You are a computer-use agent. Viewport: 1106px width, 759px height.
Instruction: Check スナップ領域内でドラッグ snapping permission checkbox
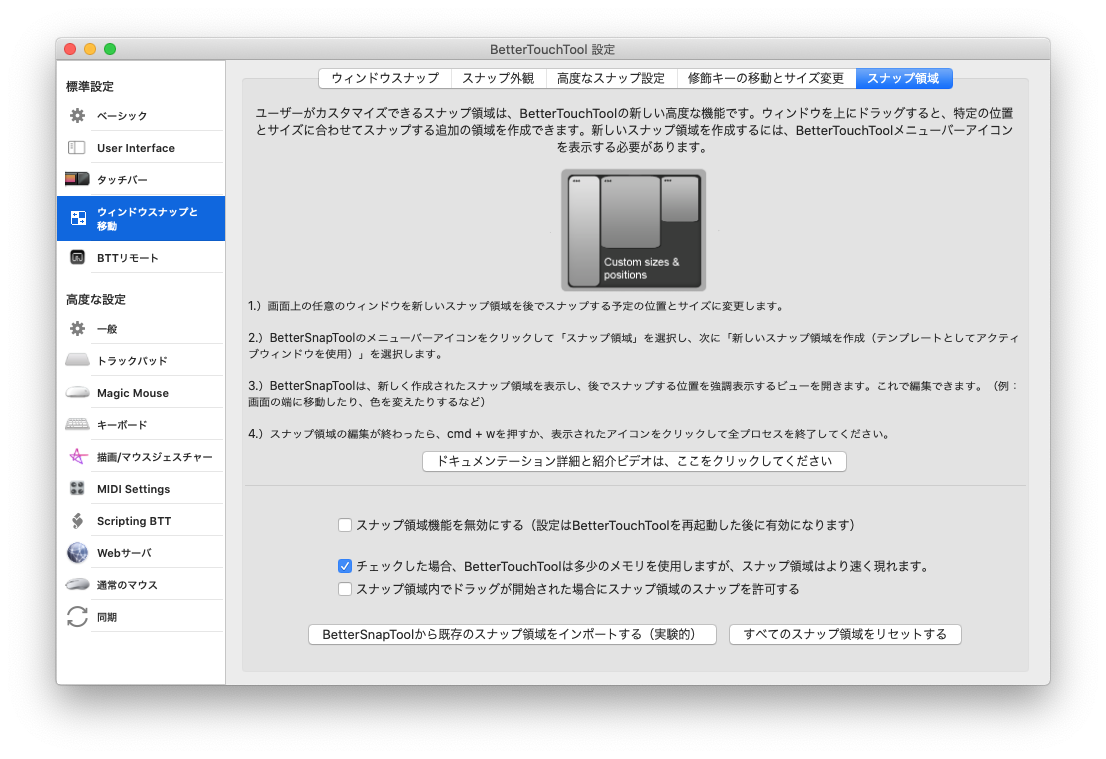345,589
